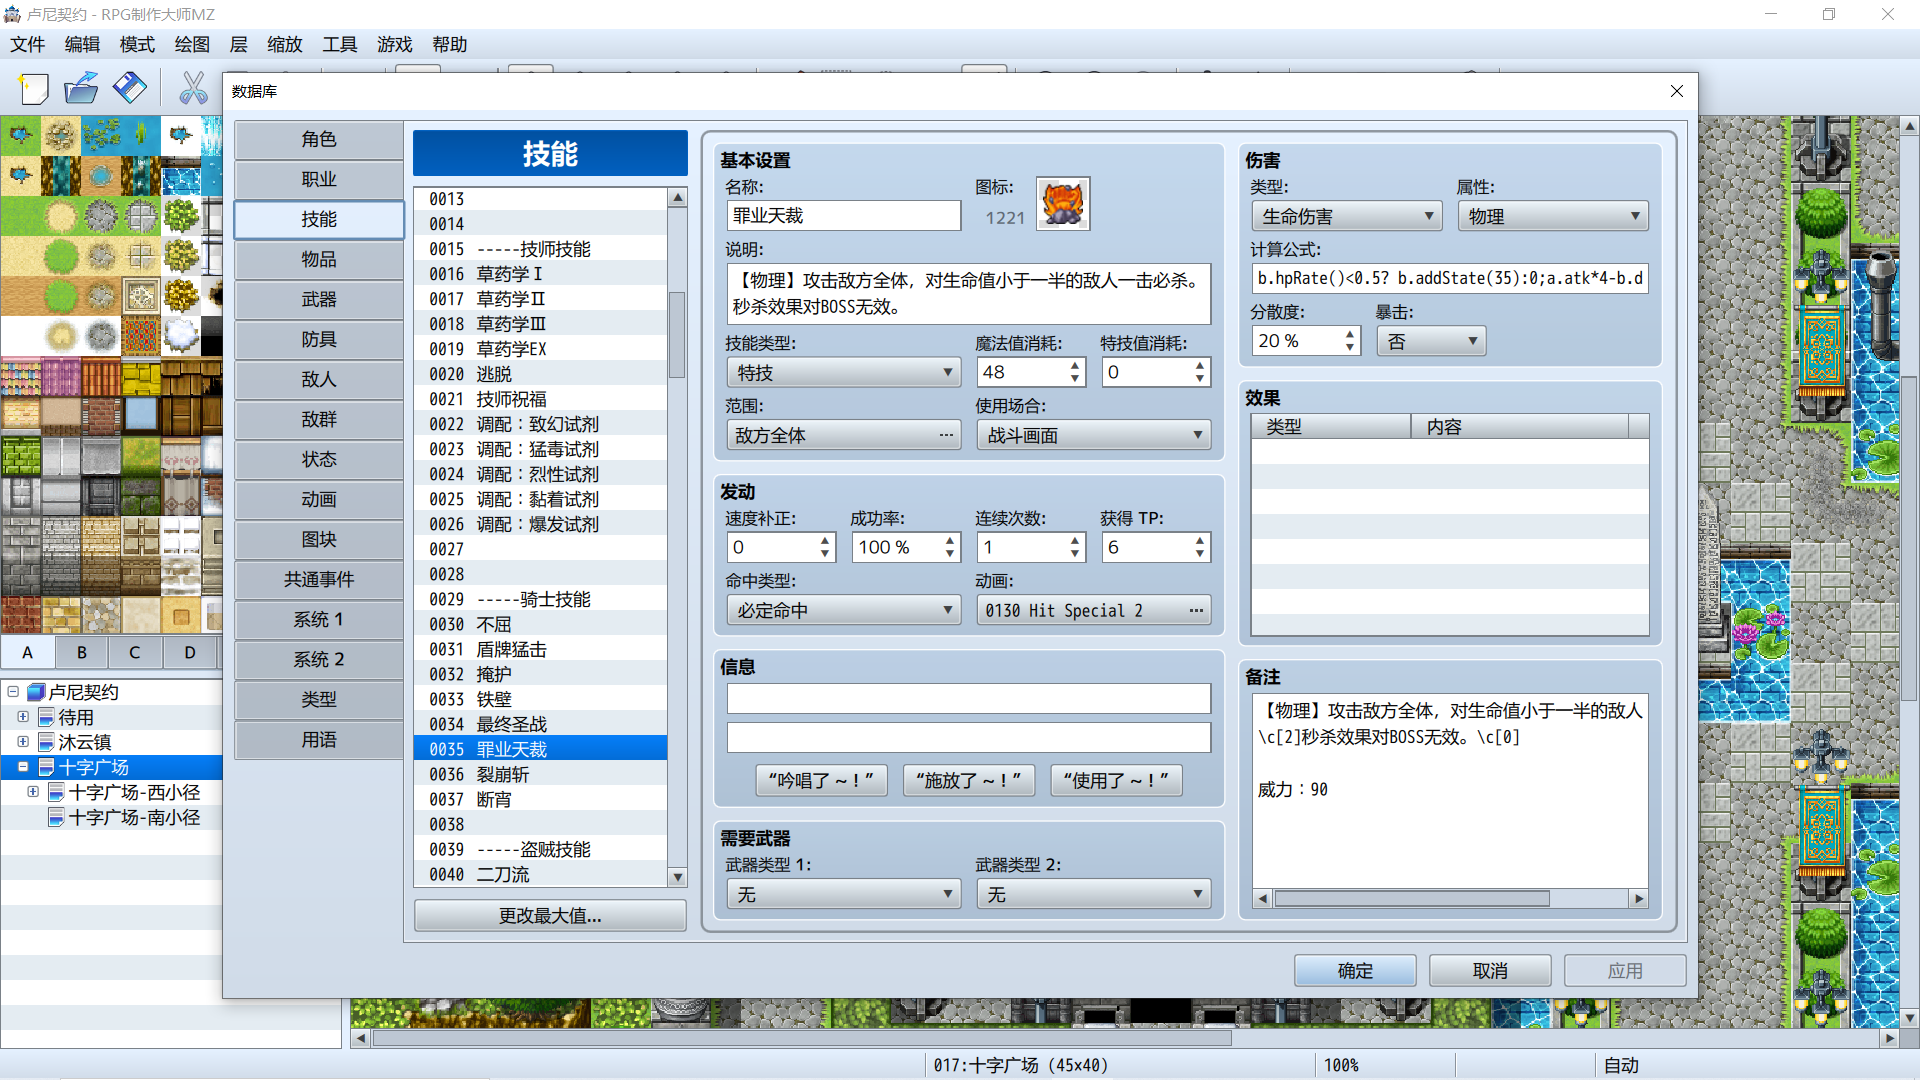
Task: Click the 计算公式 input field
Action: (x=1450, y=278)
